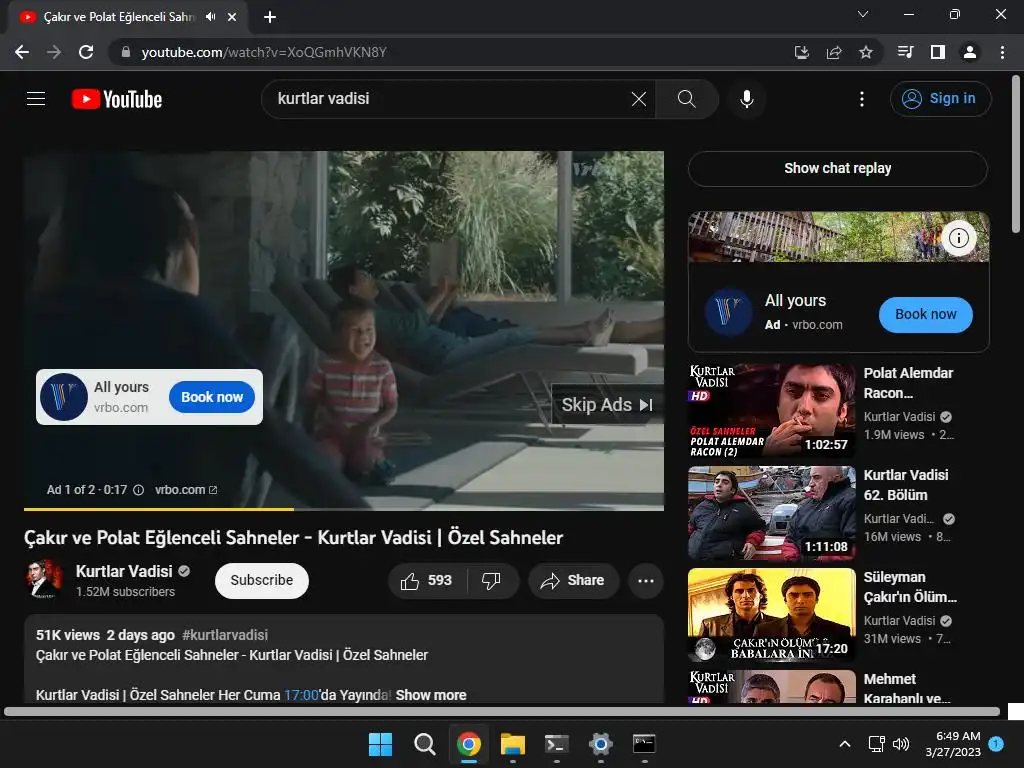Screen dimensions: 1024x768
Task: Open media controls icon in toolbar
Action: click(x=906, y=52)
